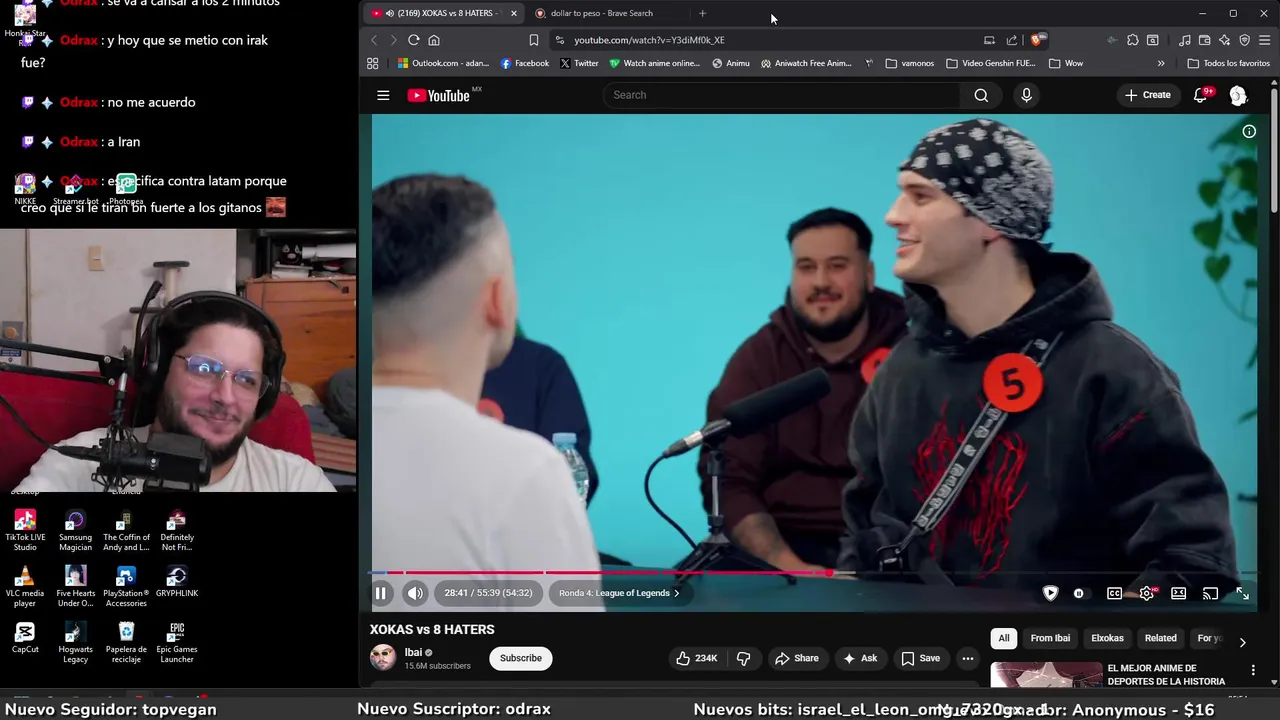
Task: Open YouTube notifications bell
Action: pyautogui.click(x=1201, y=95)
